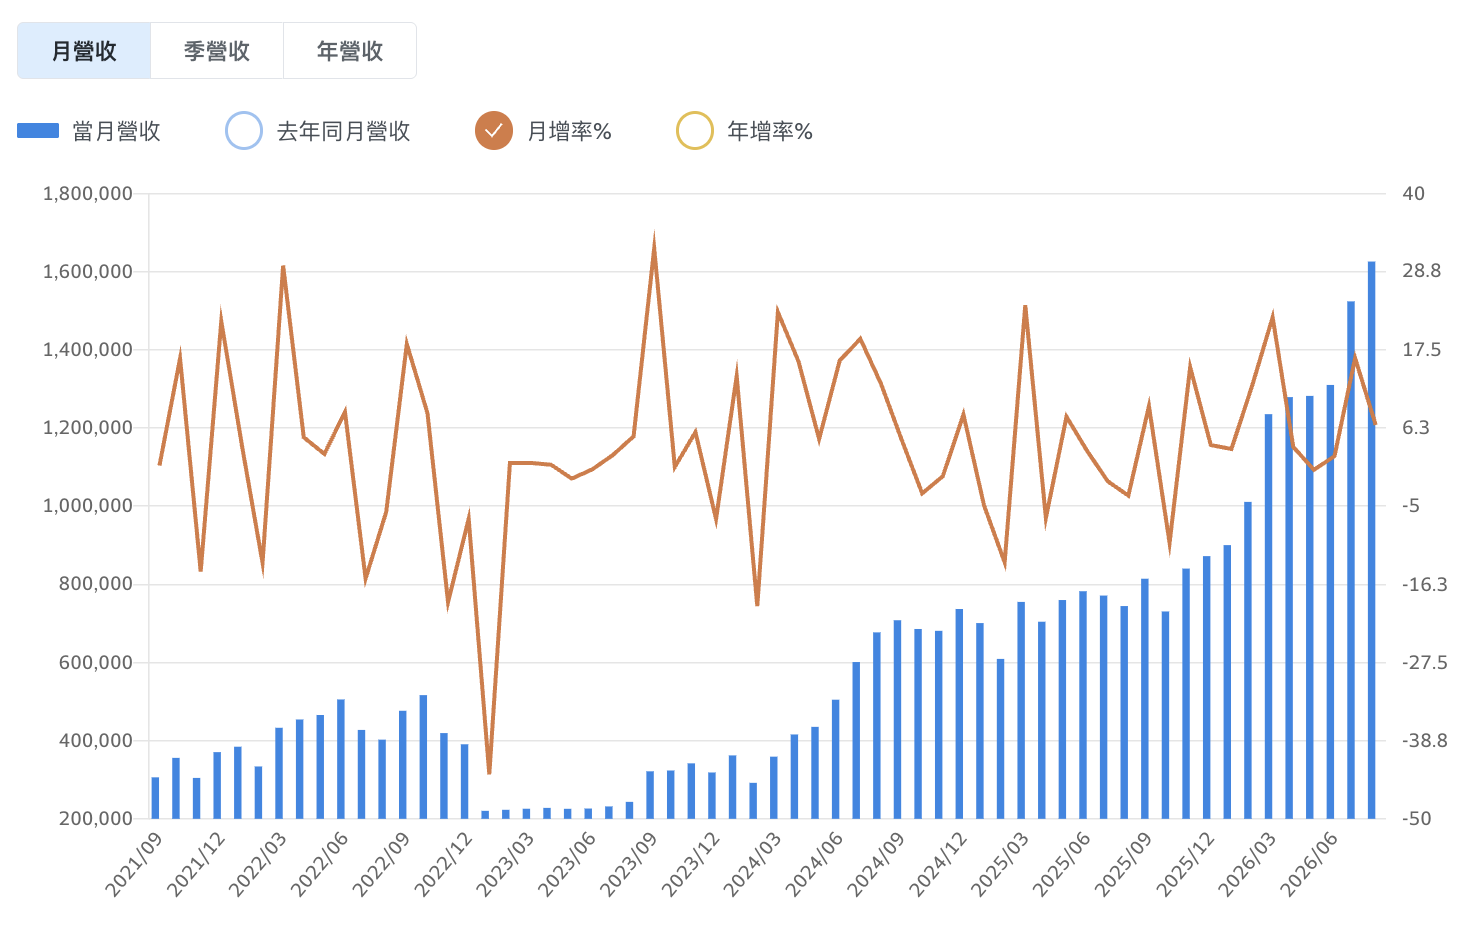Click the 2022/12 x-axis date label

click(x=443, y=864)
